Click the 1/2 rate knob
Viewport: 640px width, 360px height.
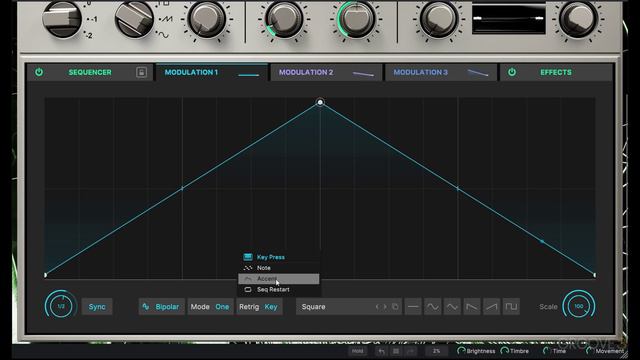[x=61, y=306]
